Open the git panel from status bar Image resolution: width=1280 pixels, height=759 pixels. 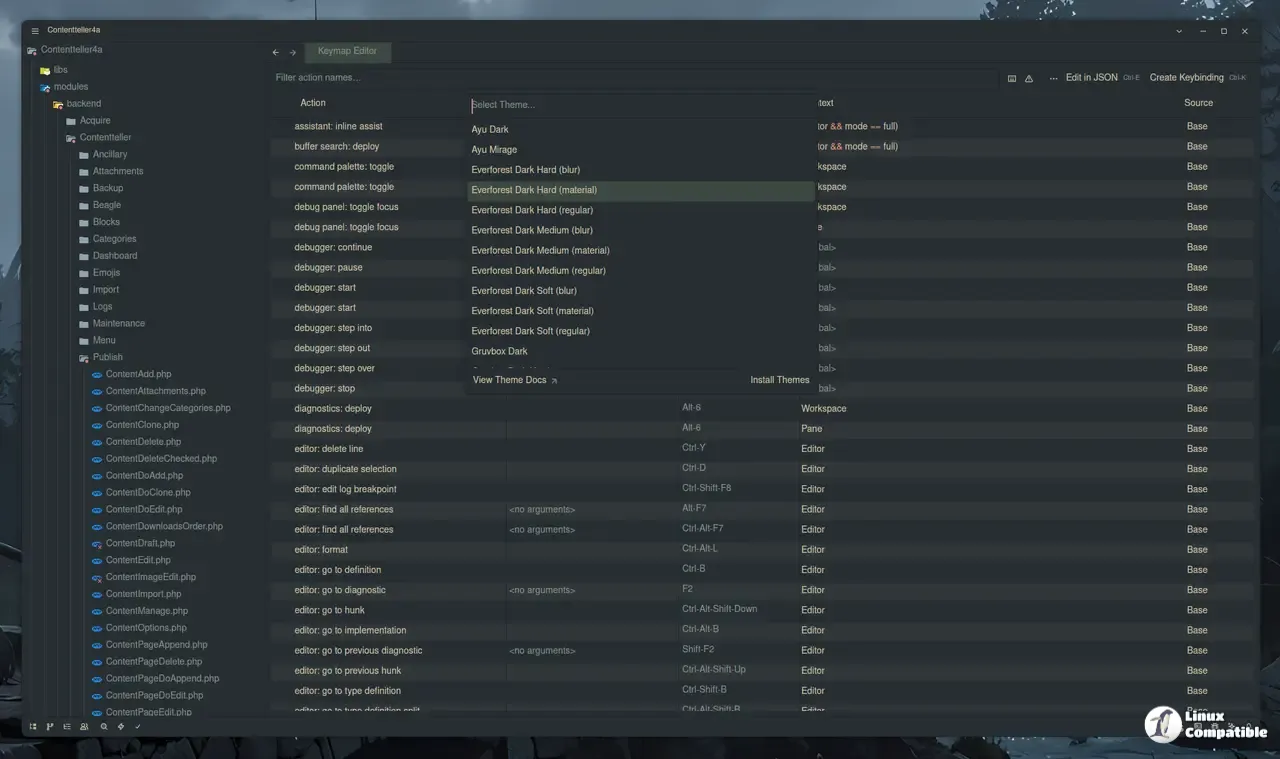(x=50, y=727)
